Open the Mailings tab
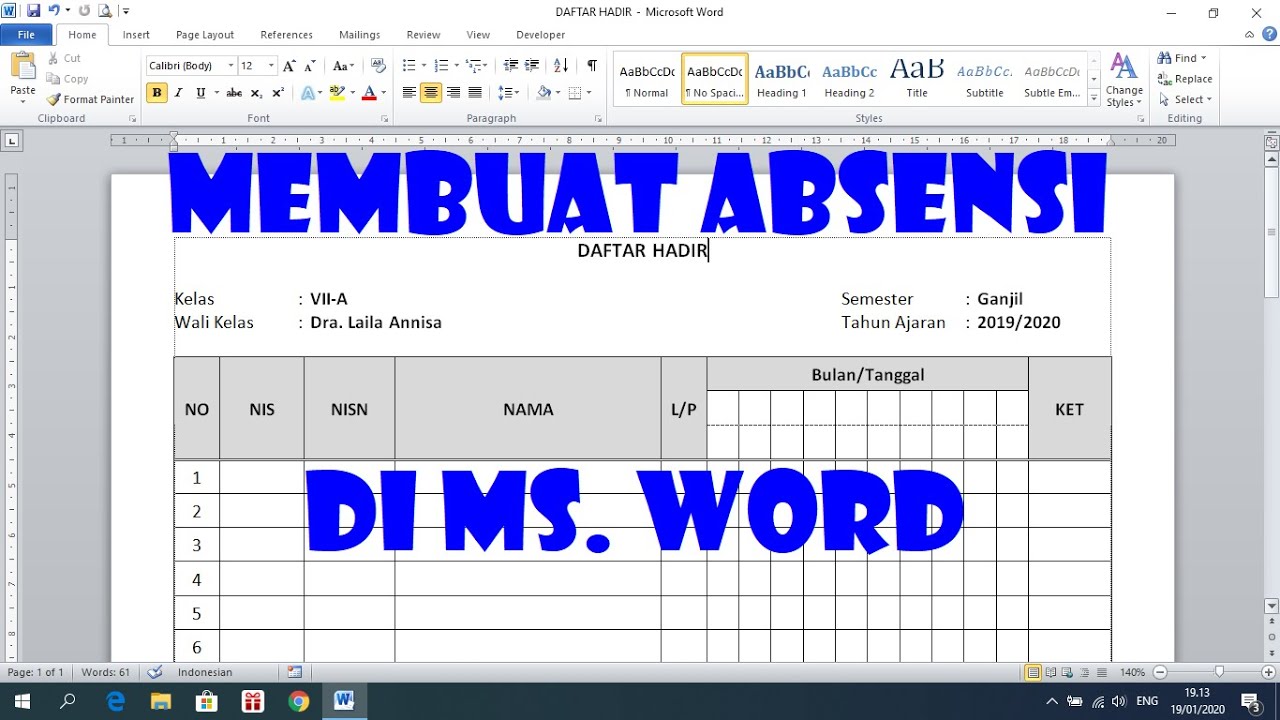This screenshot has height=720, width=1280. [x=359, y=34]
